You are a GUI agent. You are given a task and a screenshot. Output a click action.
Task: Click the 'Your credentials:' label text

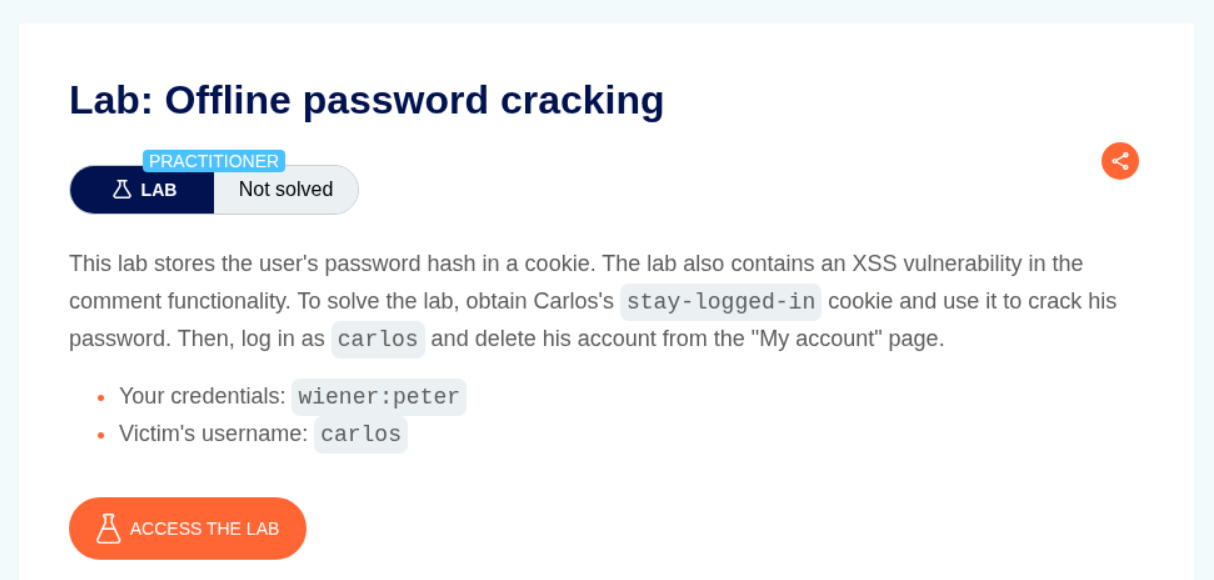coord(202,396)
